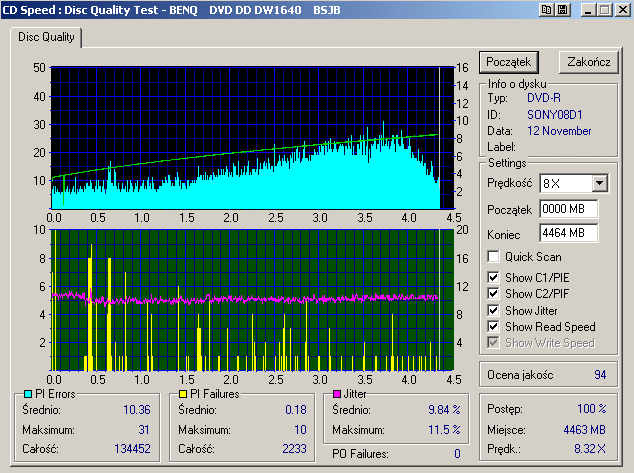Click PI Failures total 2233
Image resolution: width=634 pixels, height=473 pixels.
click(294, 449)
